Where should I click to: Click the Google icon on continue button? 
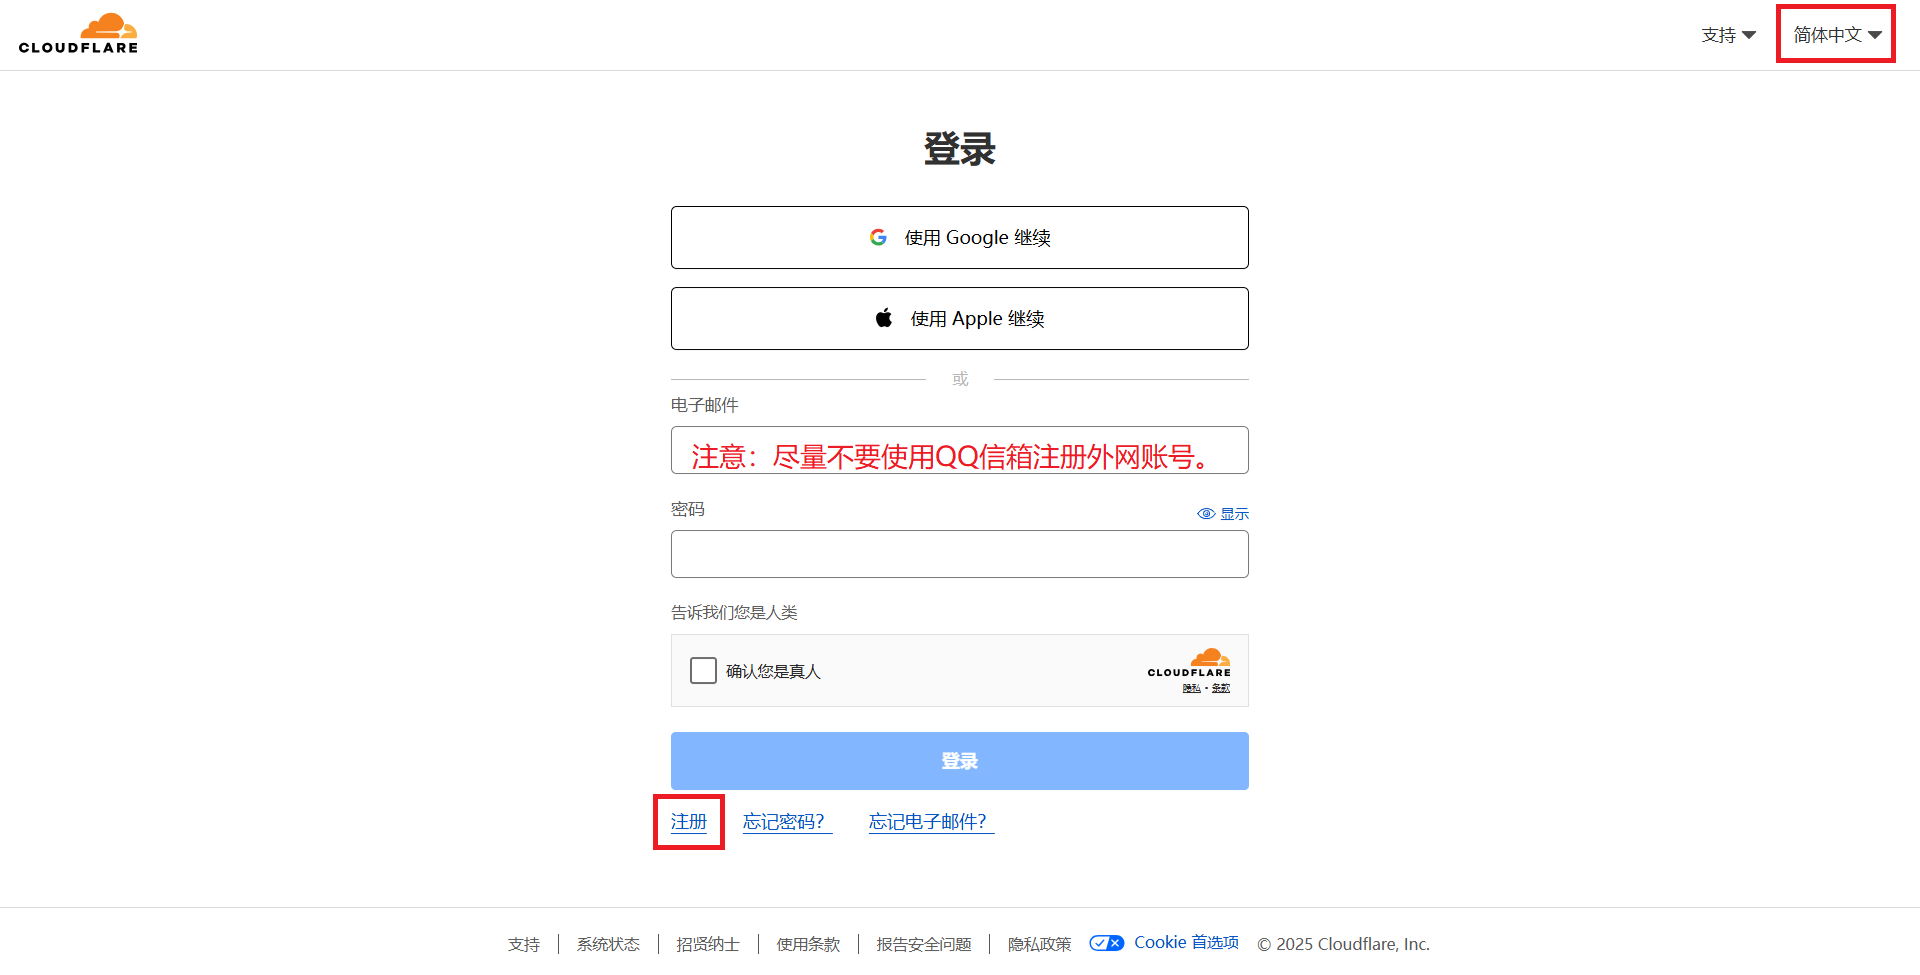click(878, 238)
